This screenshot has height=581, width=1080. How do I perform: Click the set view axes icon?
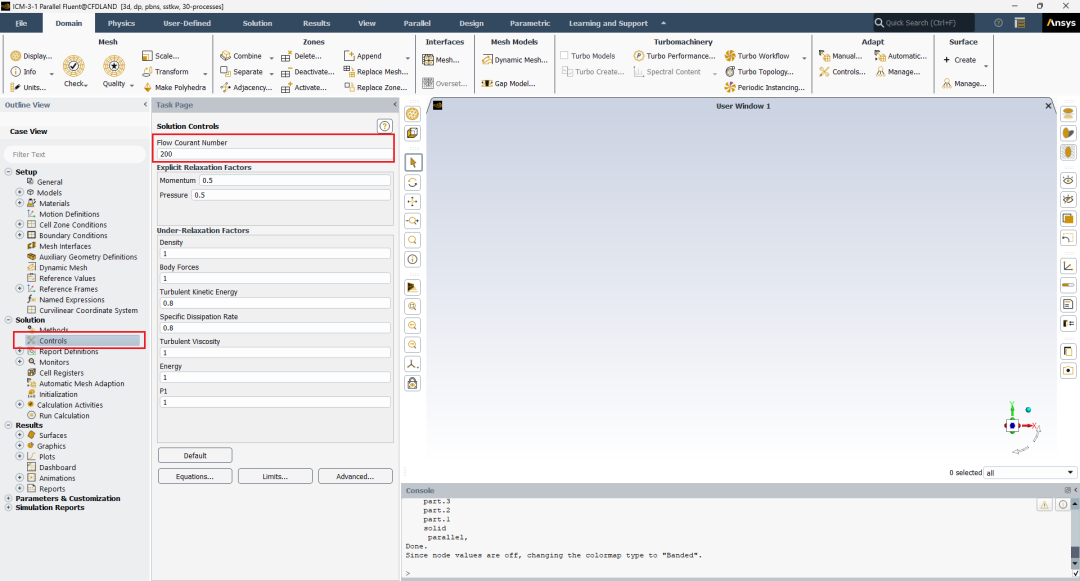pos(413,364)
